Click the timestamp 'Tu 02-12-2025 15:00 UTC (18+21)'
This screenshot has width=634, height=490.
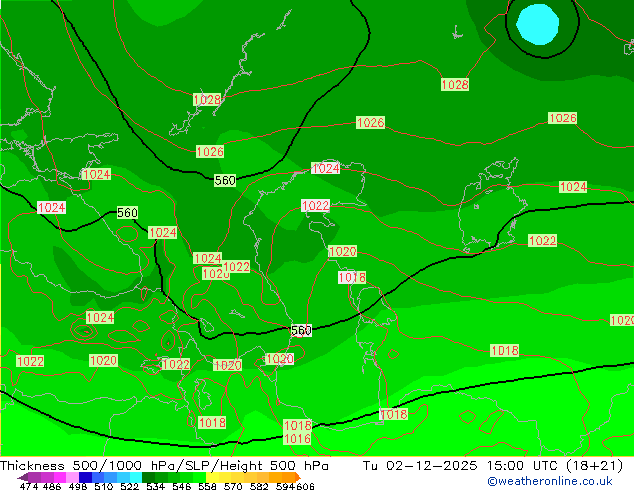point(493,466)
